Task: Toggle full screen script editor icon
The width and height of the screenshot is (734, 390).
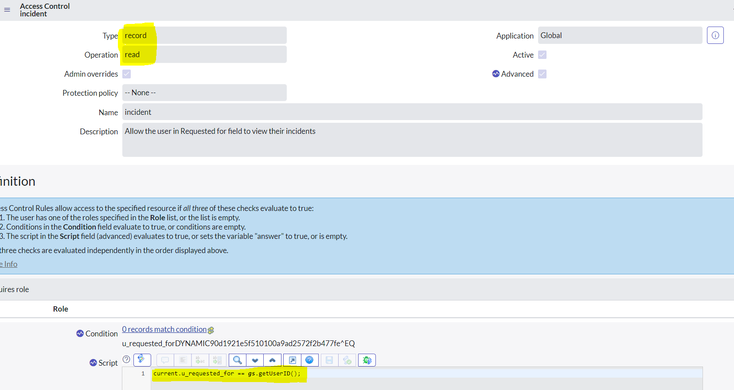Action: coord(292,360)
